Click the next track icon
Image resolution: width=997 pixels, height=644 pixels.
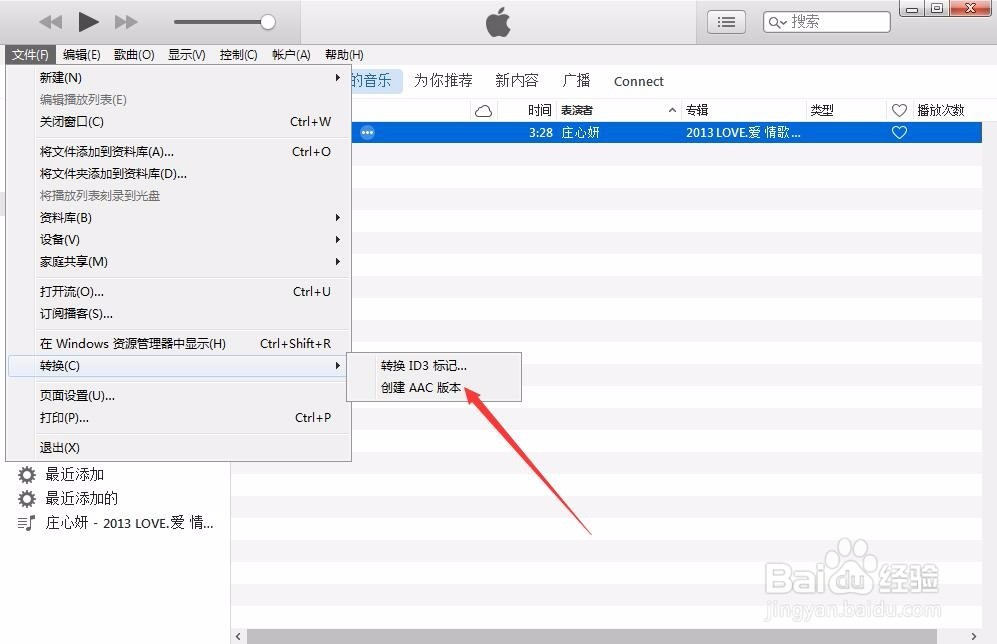click(x=124, y=21)
